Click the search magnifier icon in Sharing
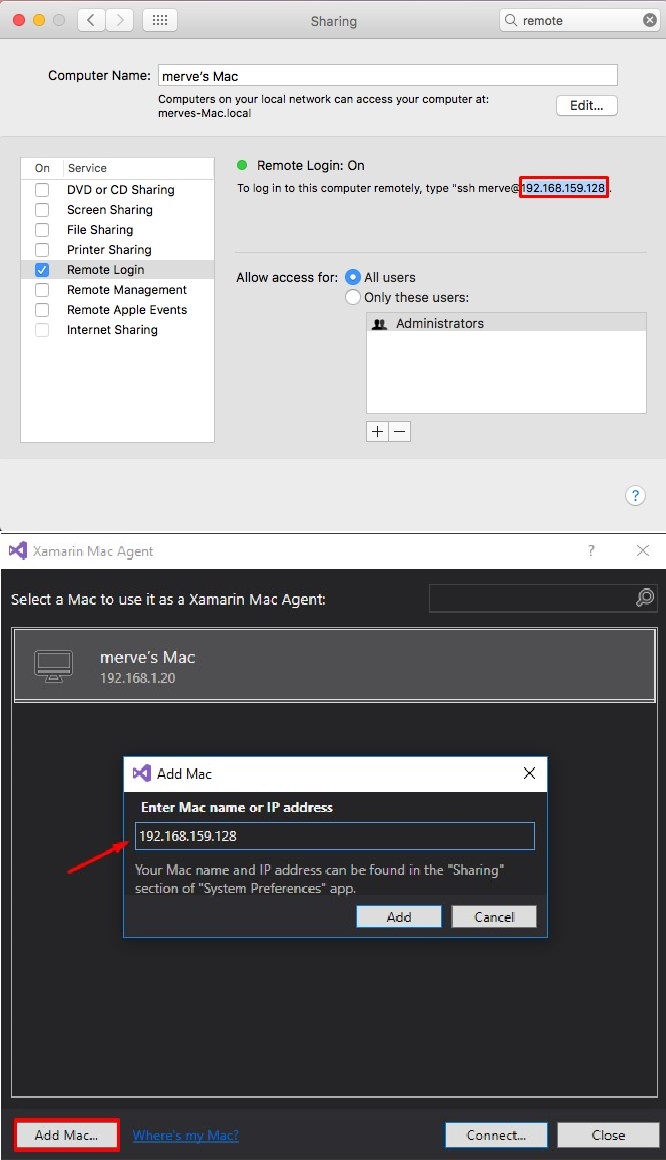This screenshot has width=666, height=1160. pos(511,20)
